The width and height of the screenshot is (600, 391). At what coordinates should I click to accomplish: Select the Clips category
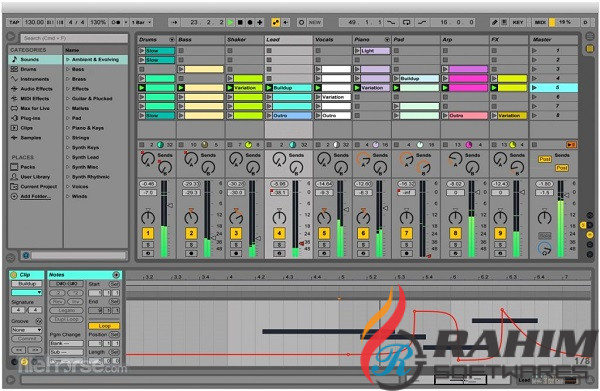tap(35, 128)
